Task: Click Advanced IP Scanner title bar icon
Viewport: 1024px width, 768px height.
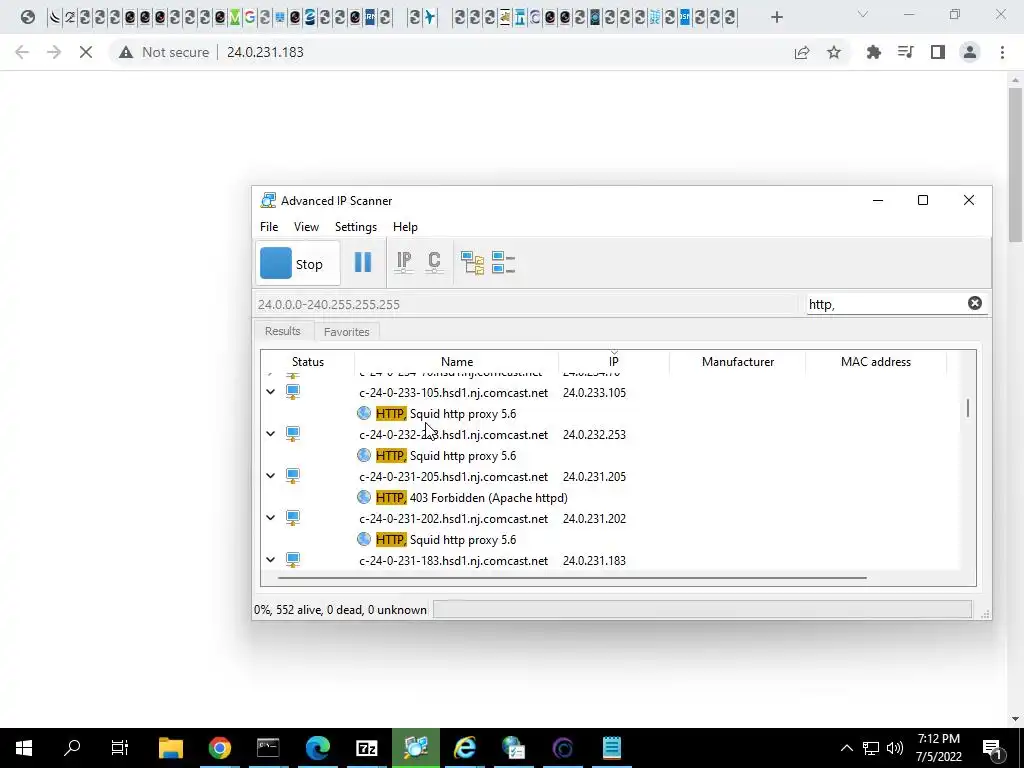Action: coord(268,200)
